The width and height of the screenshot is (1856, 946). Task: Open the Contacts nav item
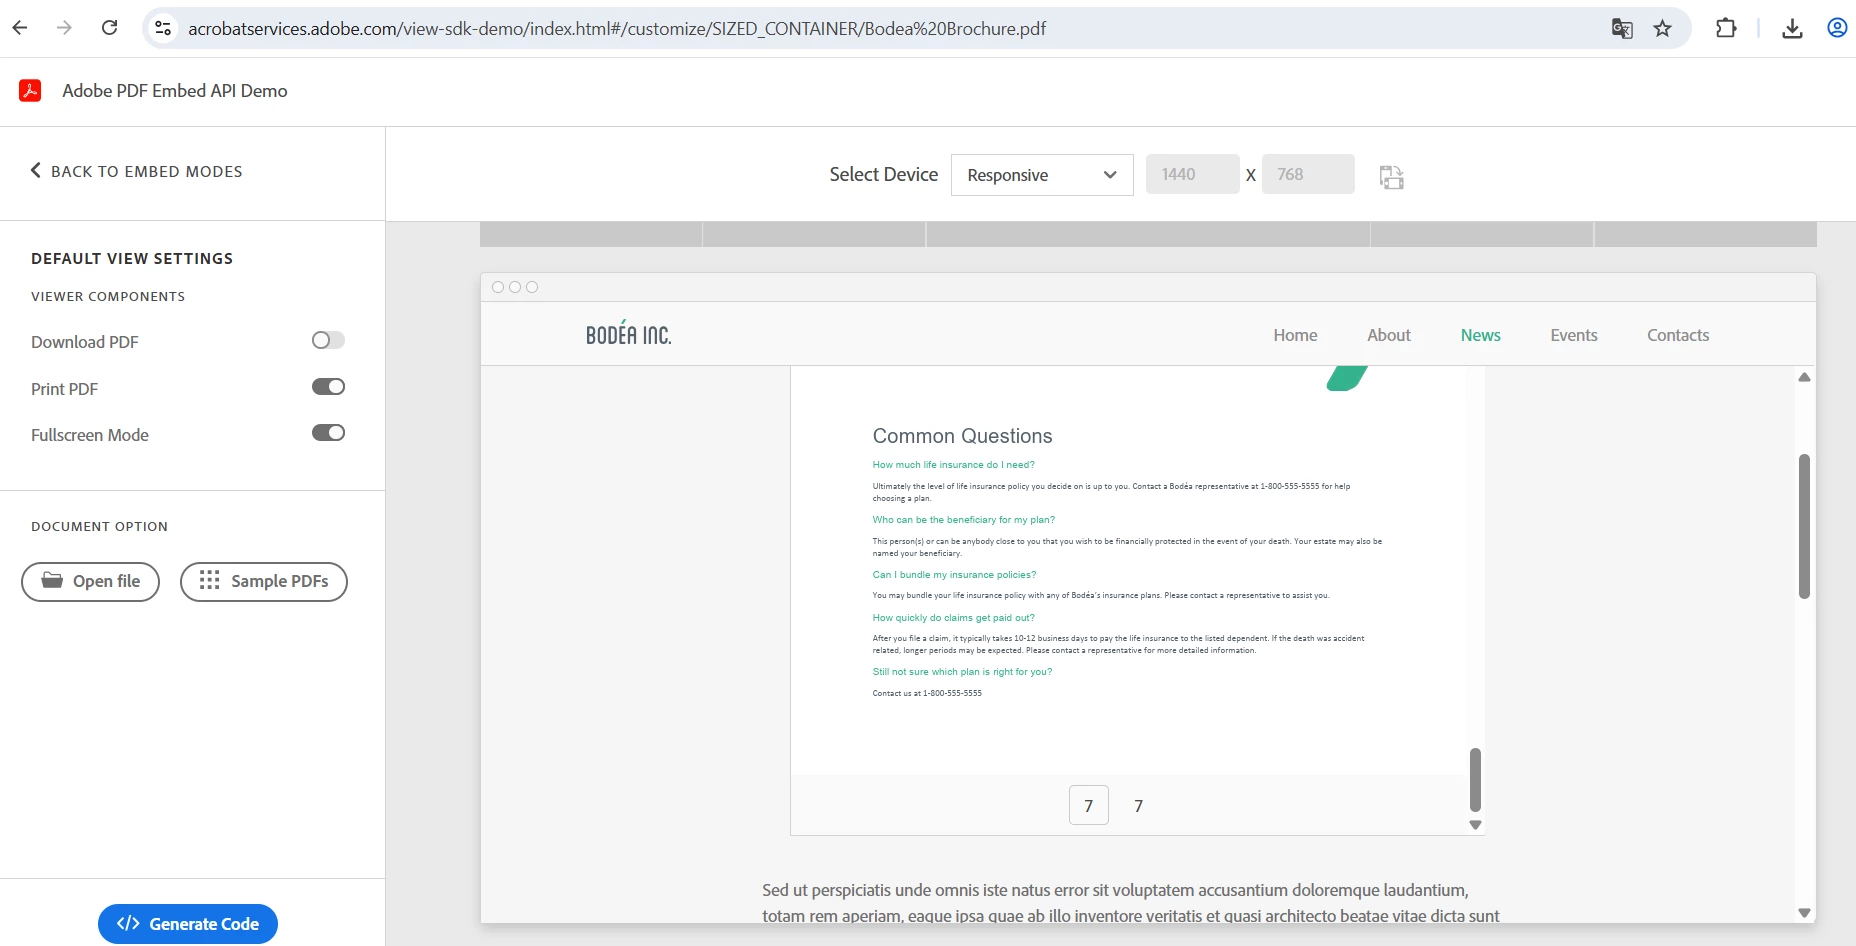coord(1678,335)
